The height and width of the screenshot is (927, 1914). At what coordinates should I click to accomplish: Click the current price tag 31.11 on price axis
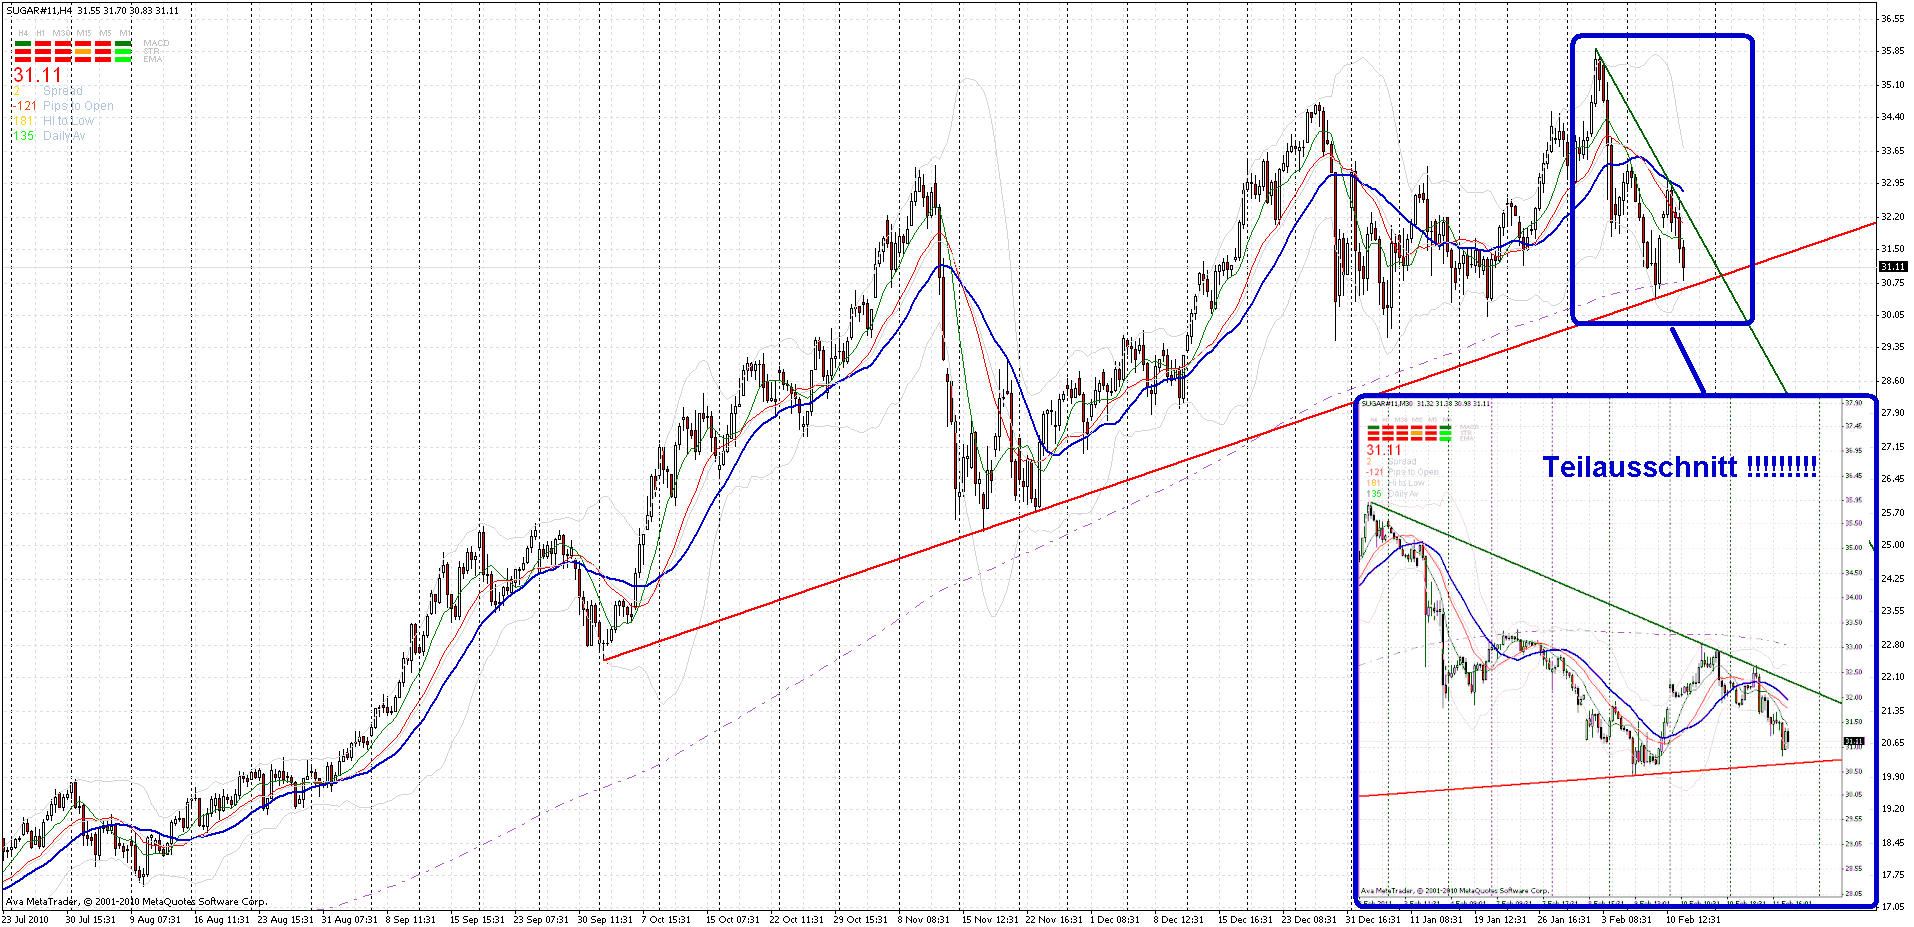click(x=1893, y=267)
